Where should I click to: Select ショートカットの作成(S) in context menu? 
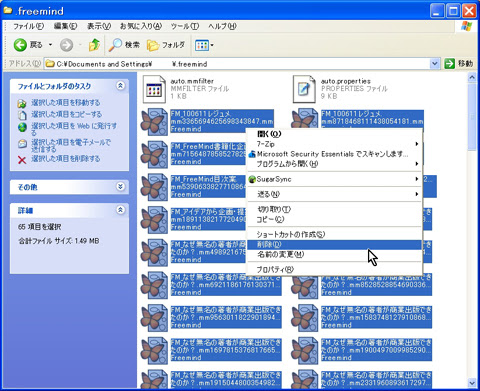[334, 234]
